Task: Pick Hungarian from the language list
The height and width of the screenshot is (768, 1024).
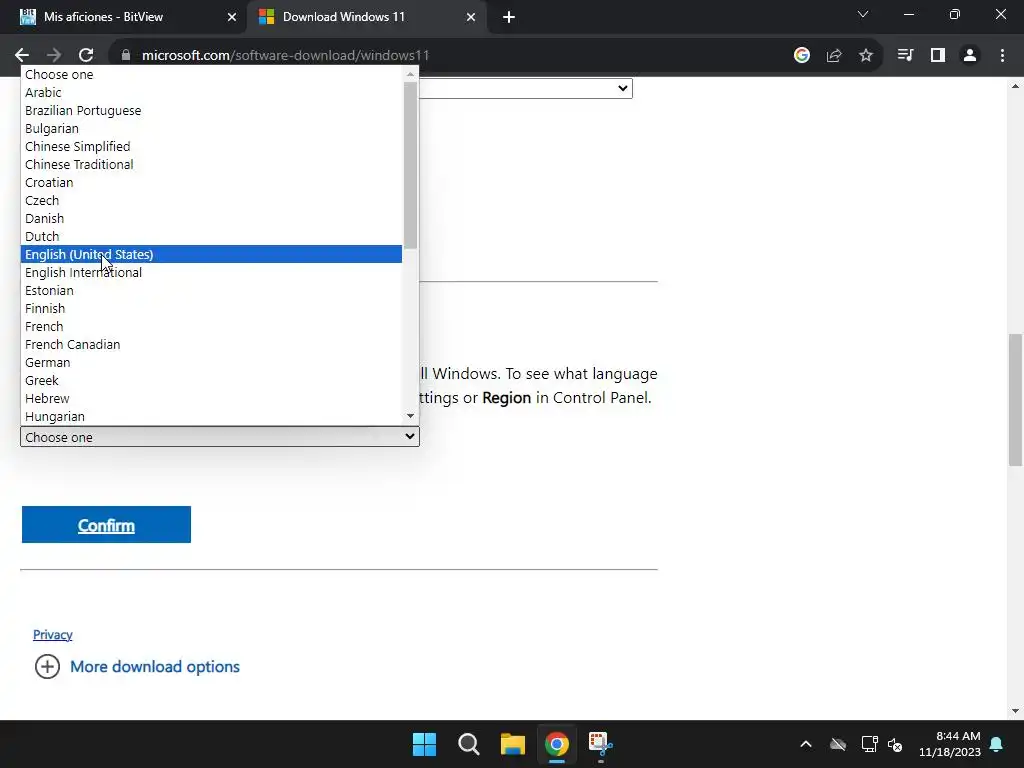Action: (x=212, y=416)
